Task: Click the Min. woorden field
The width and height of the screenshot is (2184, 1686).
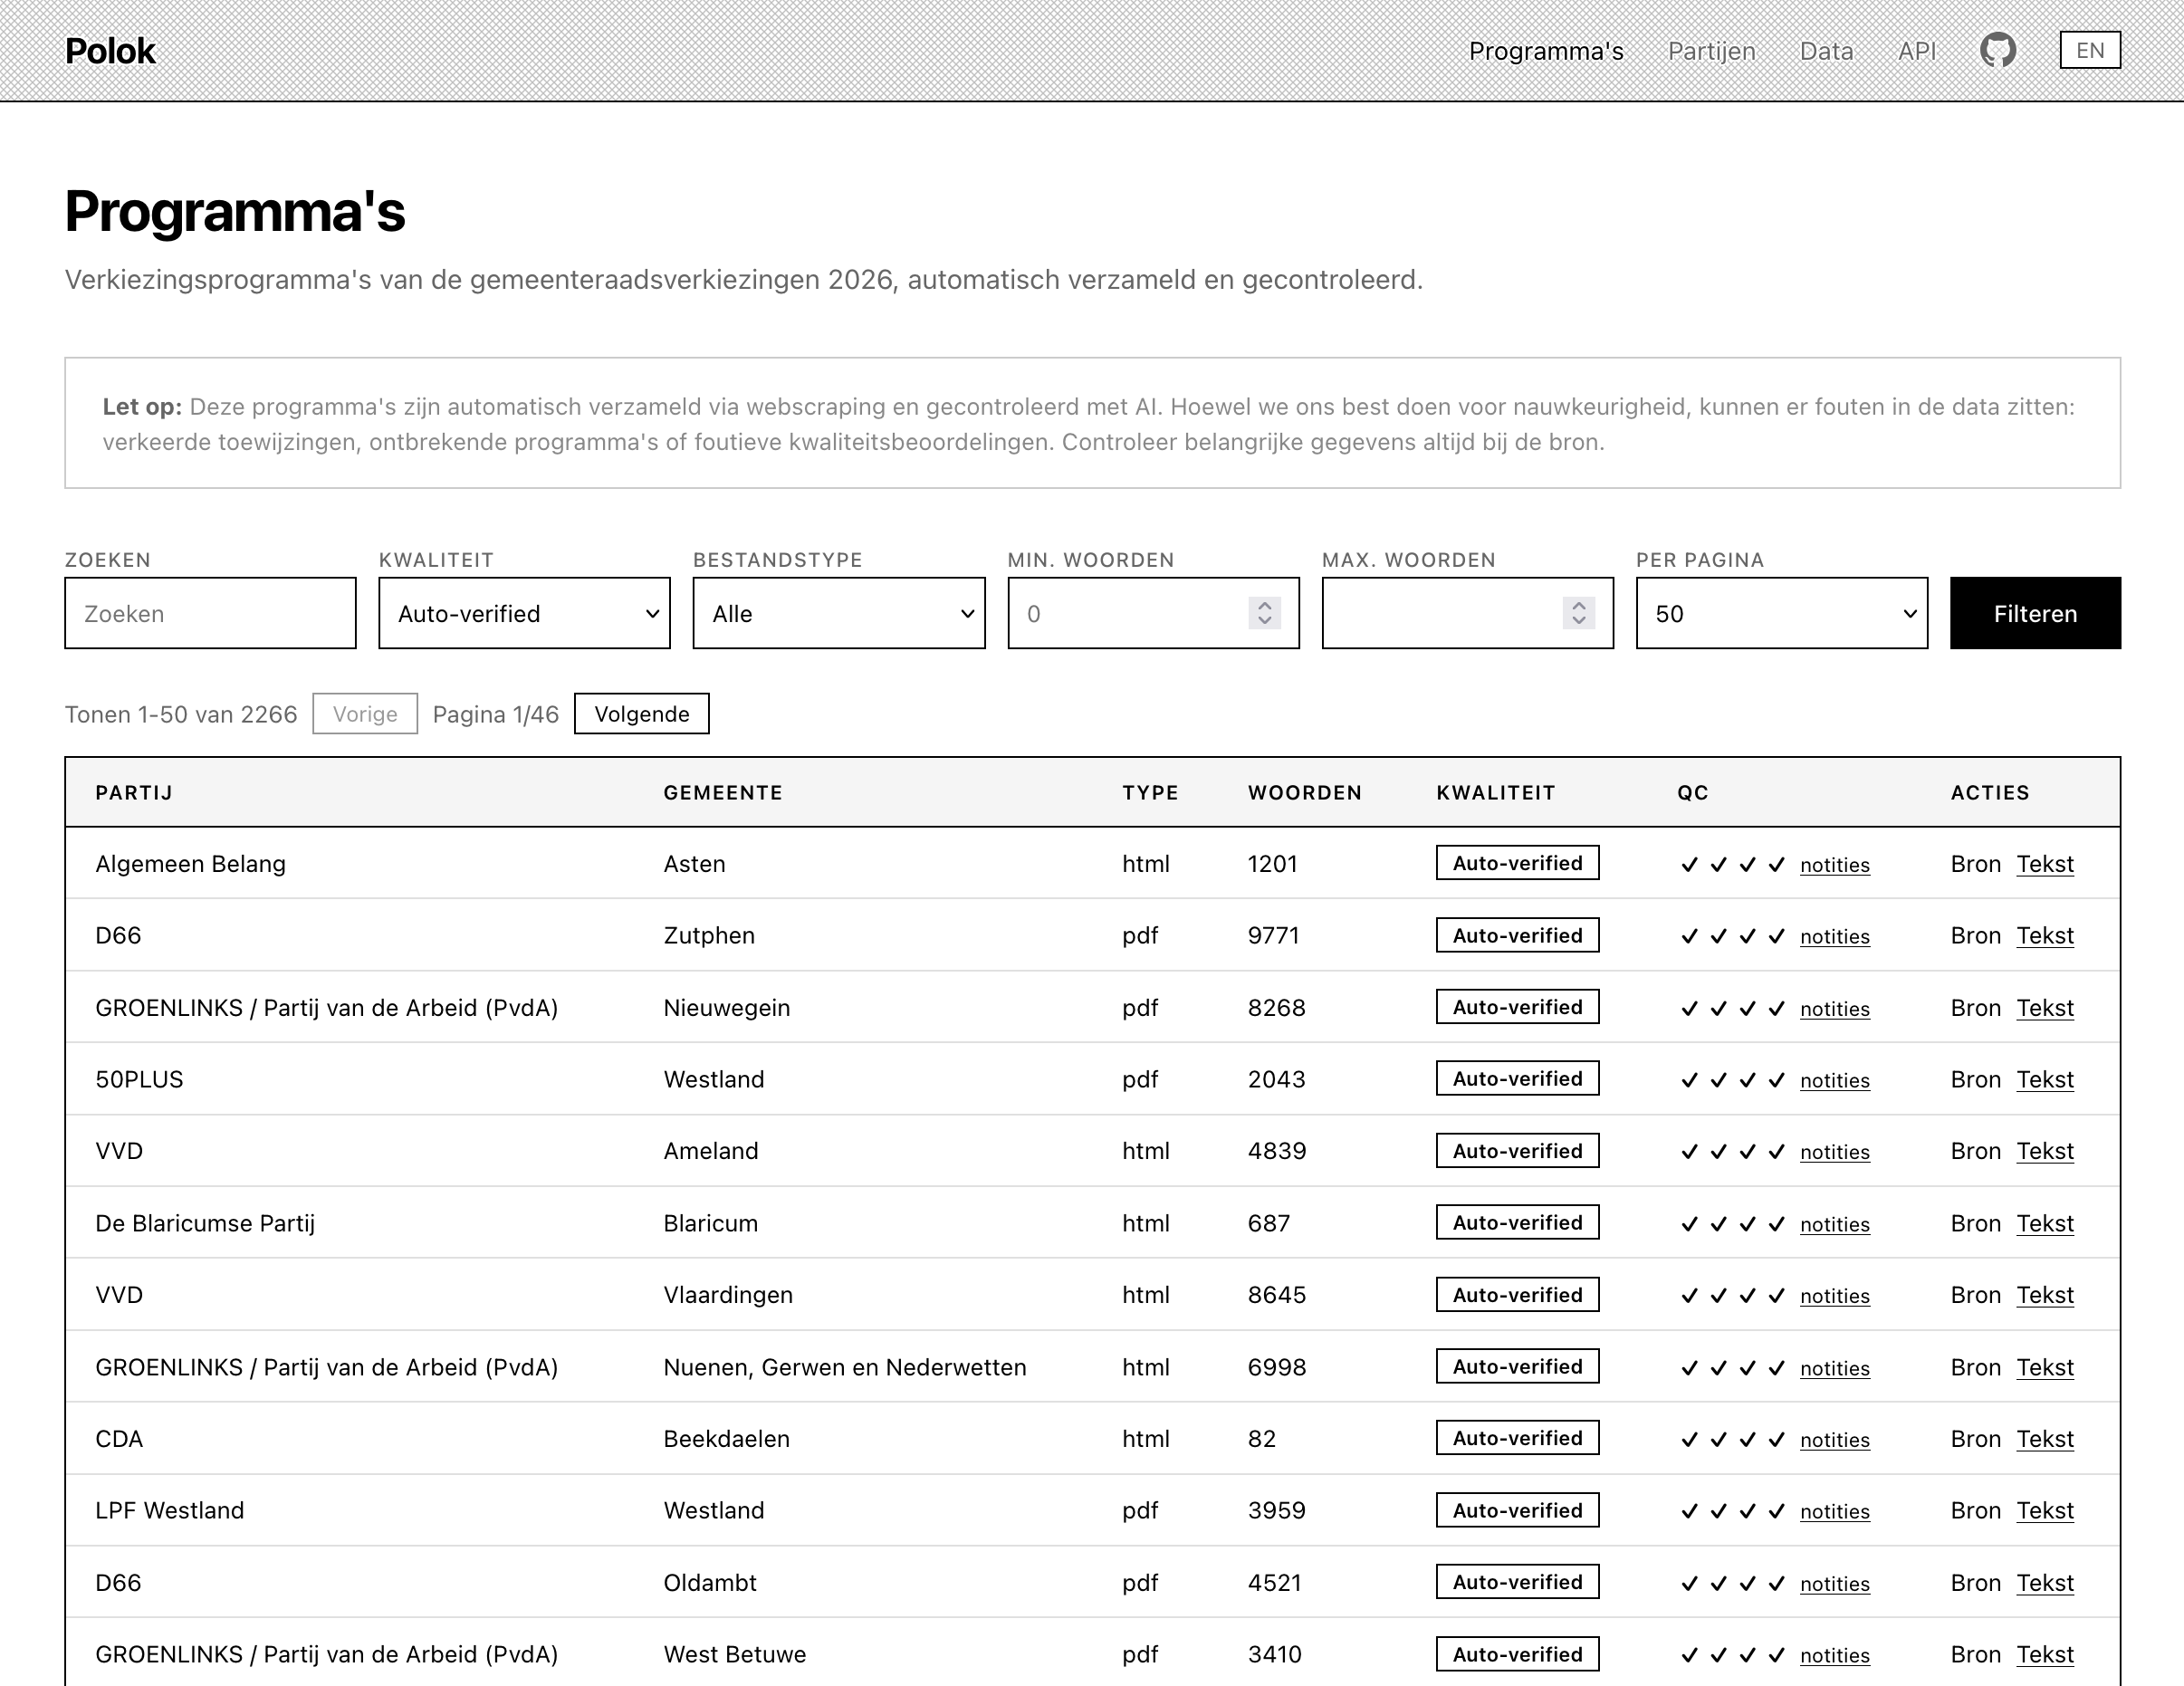Action: point(1153,613)
